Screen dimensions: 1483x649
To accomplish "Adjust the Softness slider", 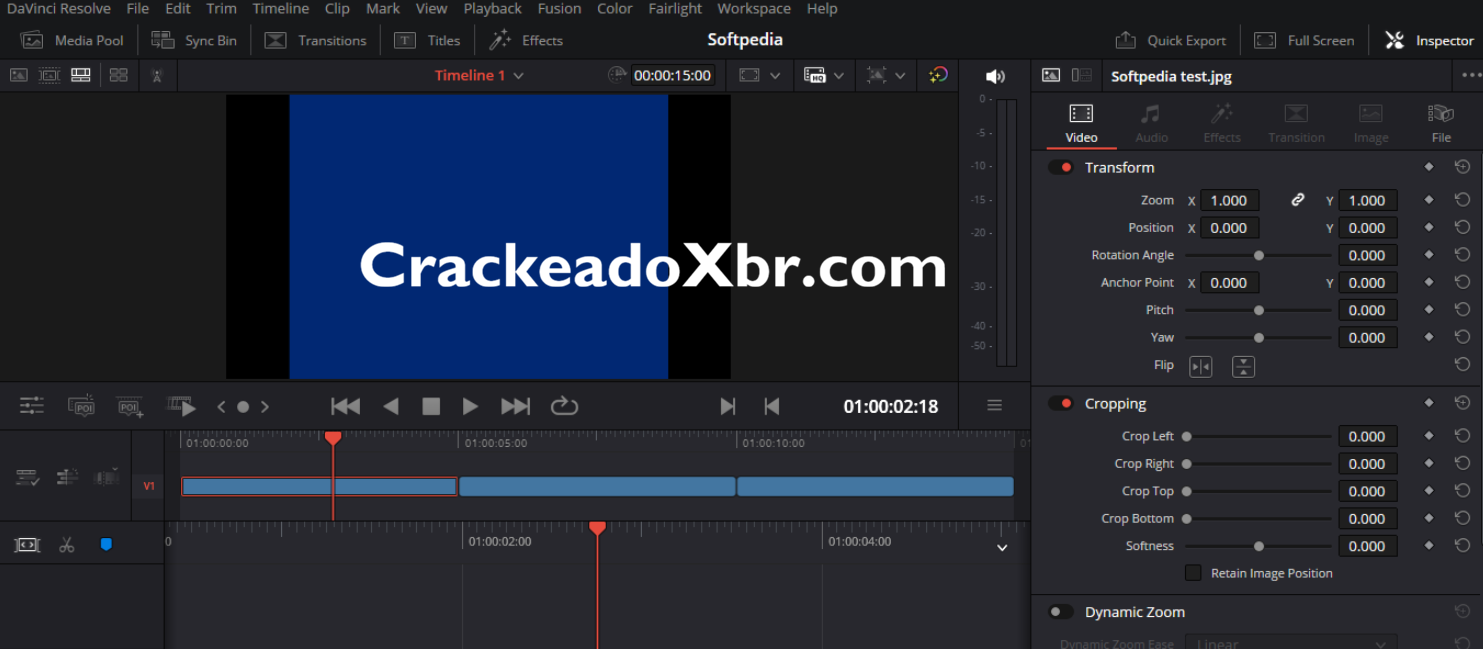I will (x=1258, y=546).
